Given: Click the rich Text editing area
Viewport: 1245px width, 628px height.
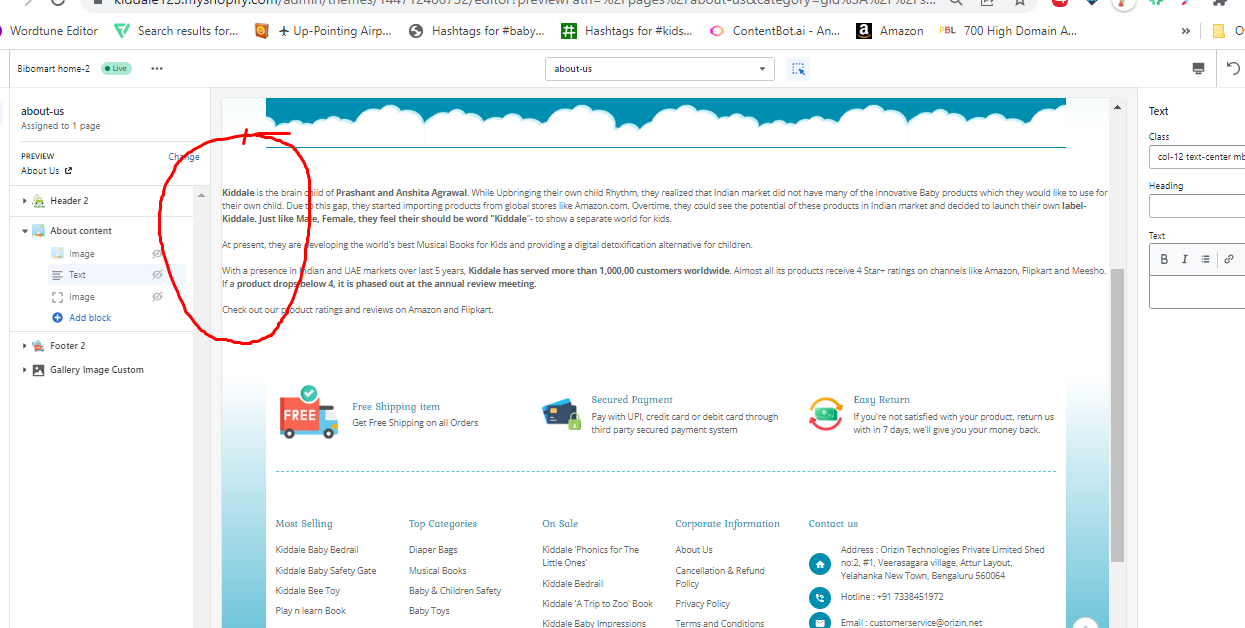Looking at the screenshot, I should 1197,292.
